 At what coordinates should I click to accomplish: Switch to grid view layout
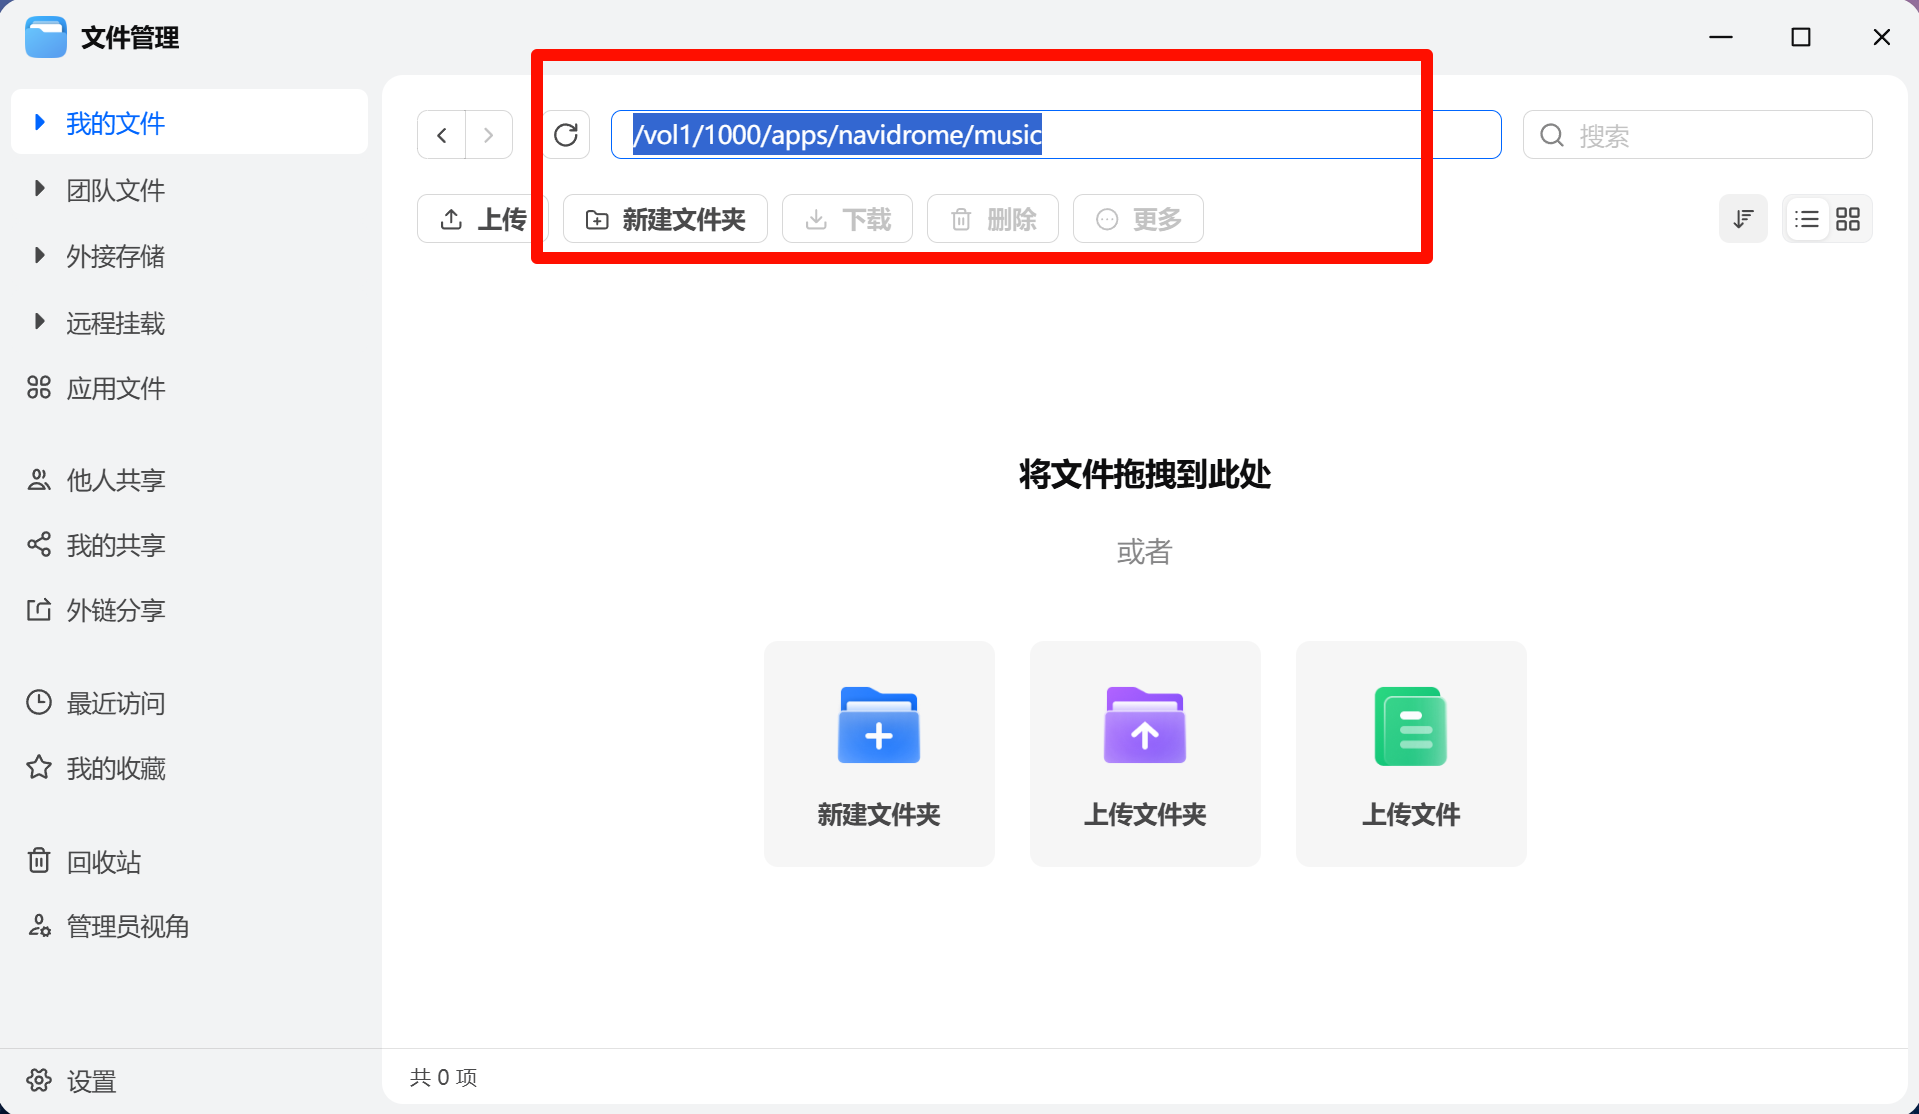[1848, 219]
